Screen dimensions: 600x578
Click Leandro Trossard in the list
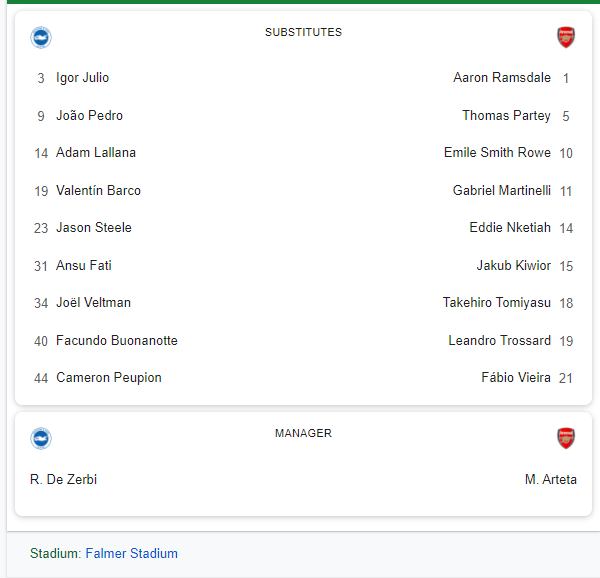pyautogui.click(x=499, y=340)
